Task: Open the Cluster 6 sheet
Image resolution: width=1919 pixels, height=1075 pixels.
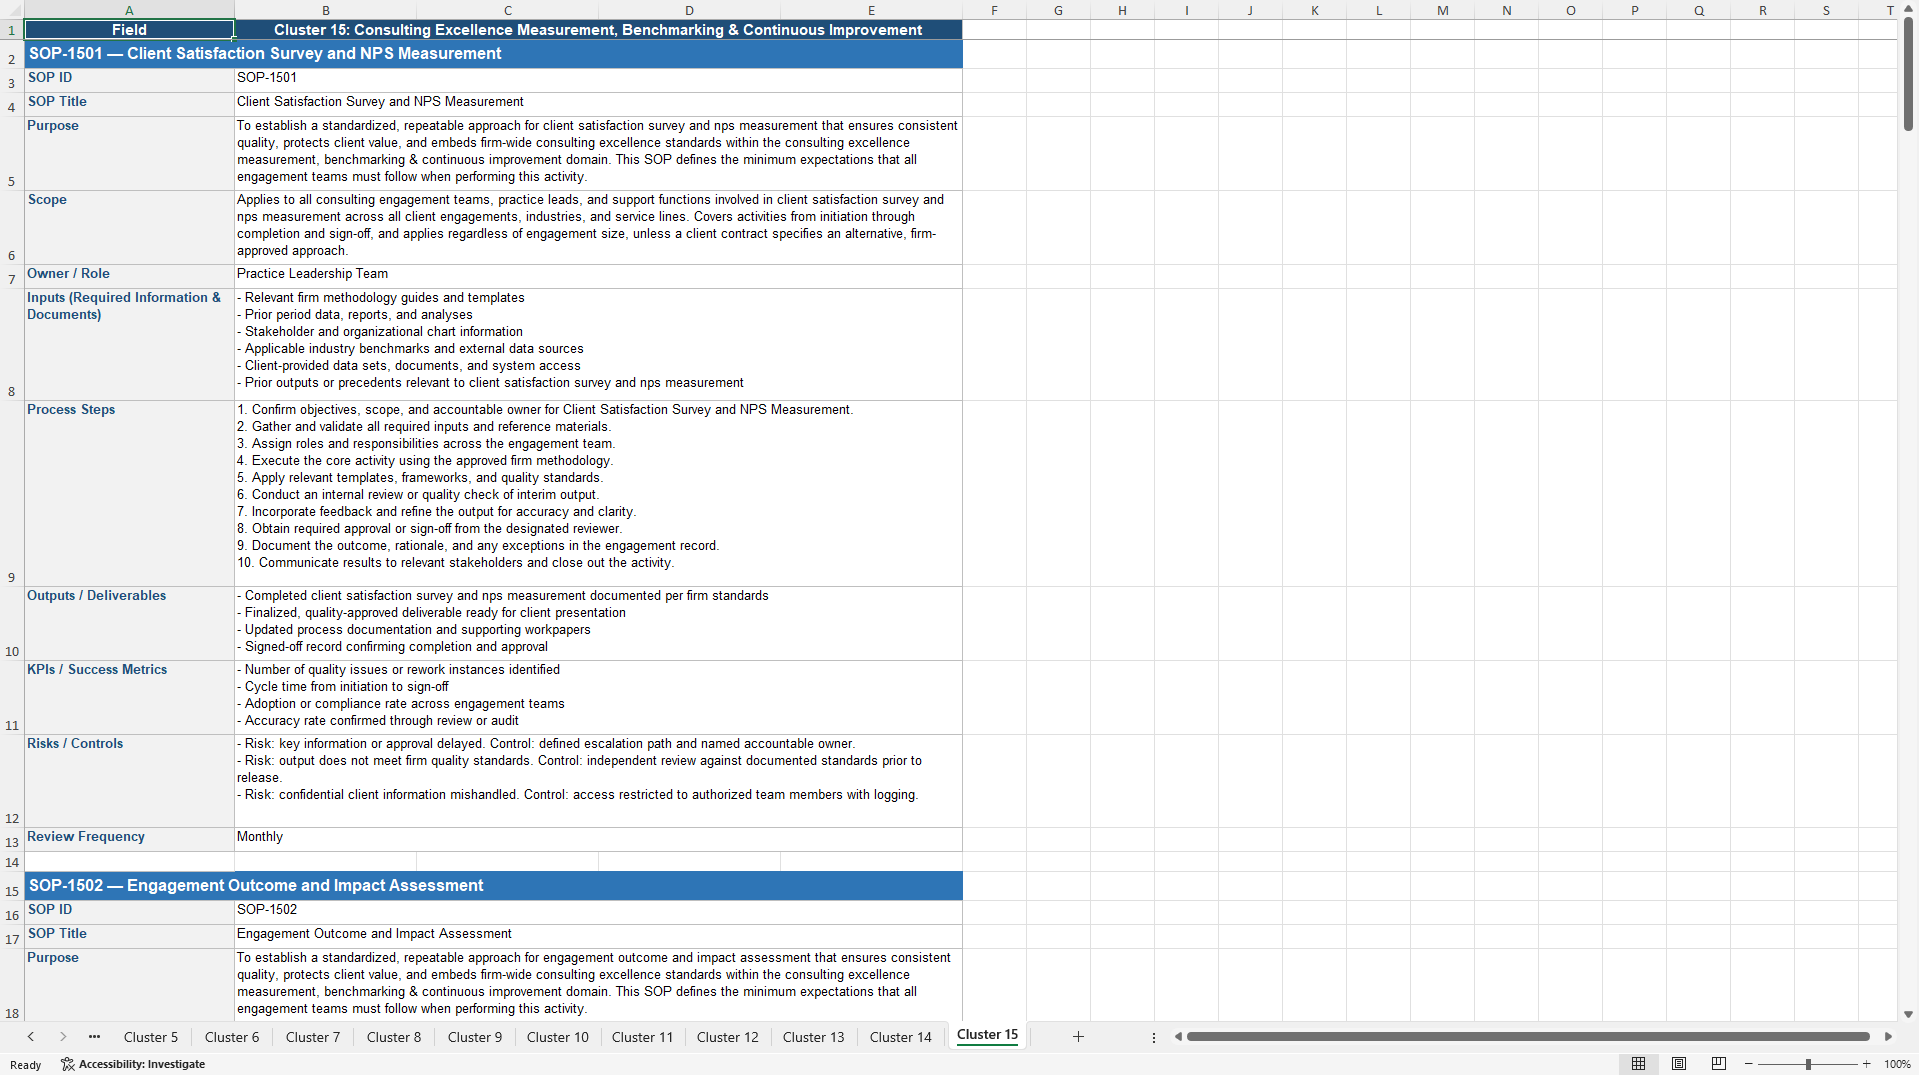Action: (232, 1037)
